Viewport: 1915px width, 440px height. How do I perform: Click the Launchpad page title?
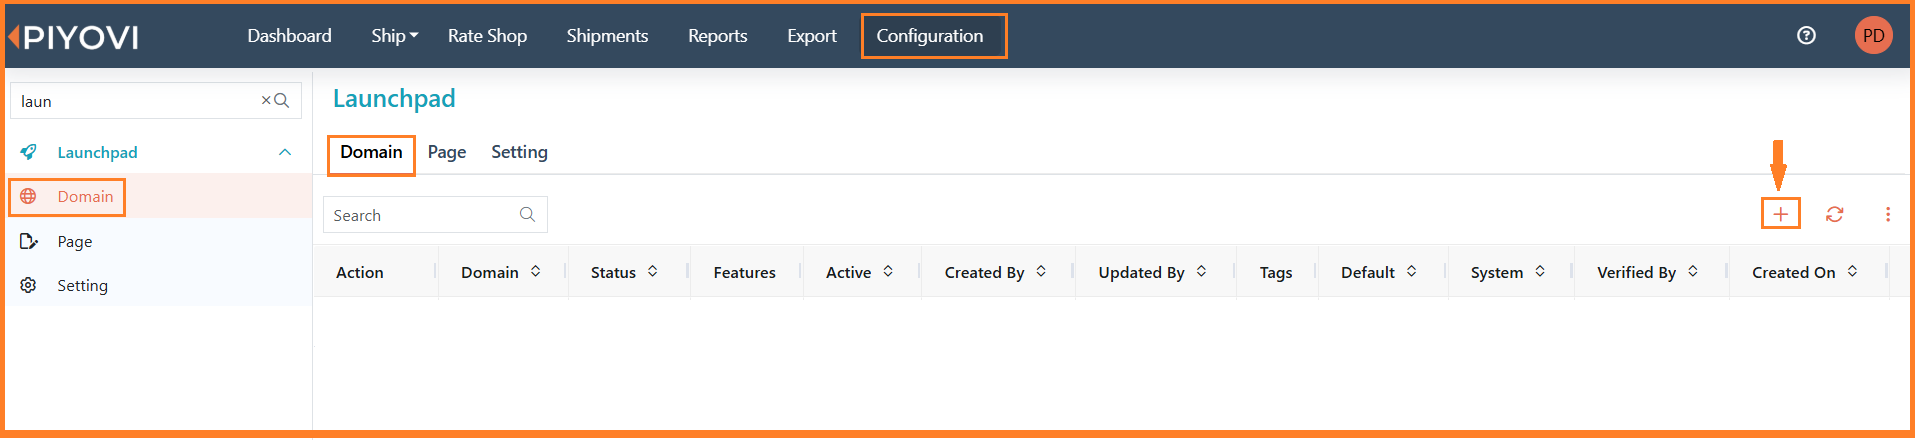[x=394, y=98]
